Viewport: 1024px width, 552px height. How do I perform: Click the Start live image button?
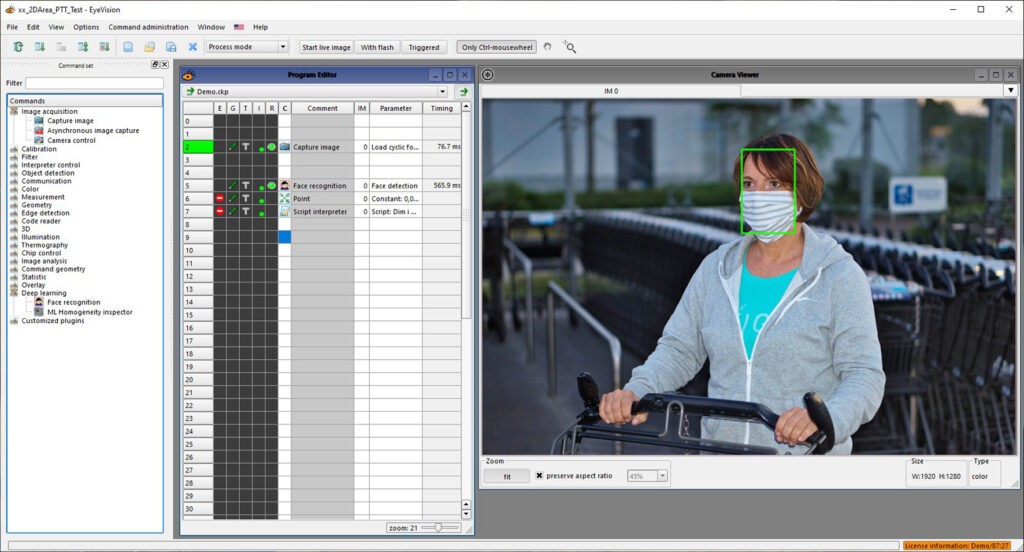326,47
